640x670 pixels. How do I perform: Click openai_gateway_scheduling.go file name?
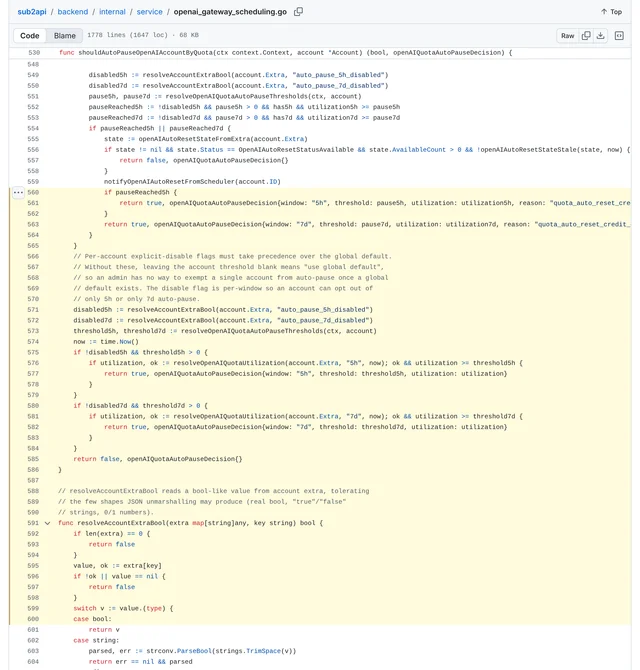[x=230, y=12]
